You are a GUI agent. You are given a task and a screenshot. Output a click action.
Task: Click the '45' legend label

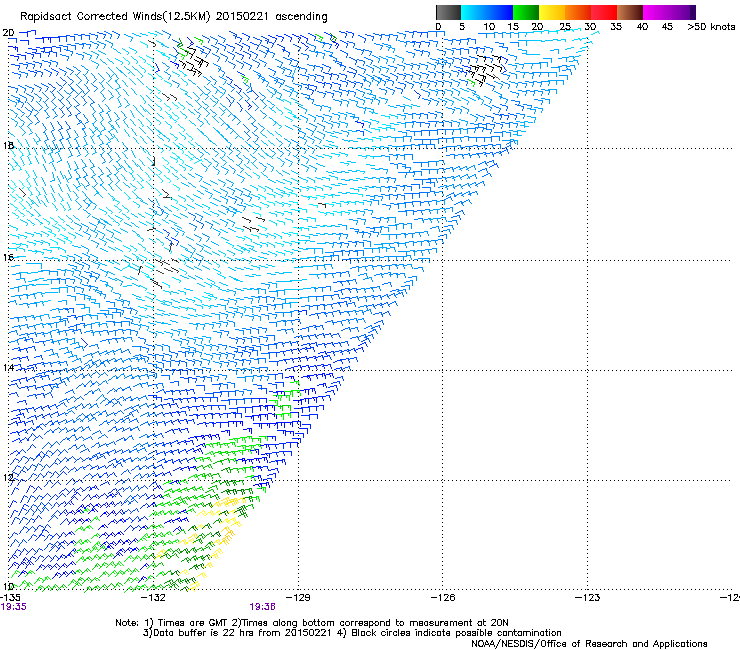click(x=667, y=27)
